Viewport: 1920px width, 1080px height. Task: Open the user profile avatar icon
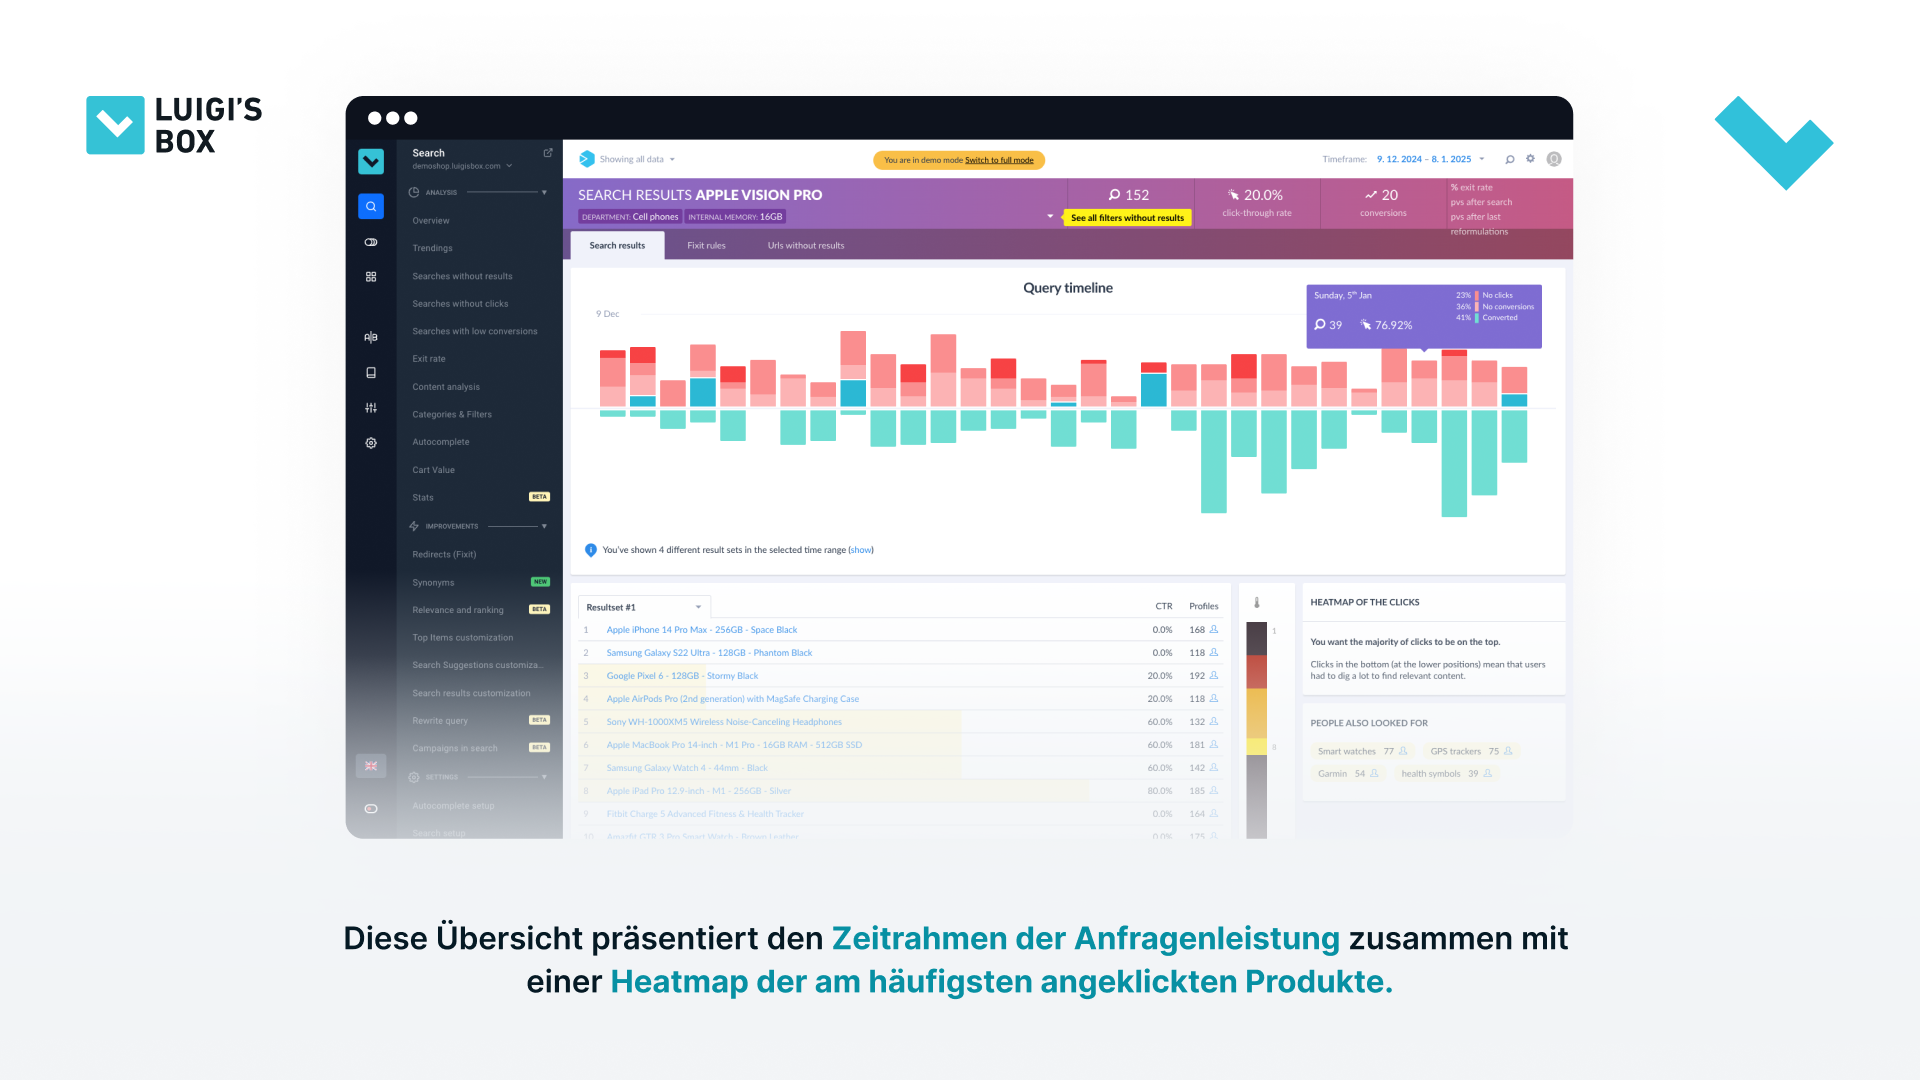pos(1554,159)
